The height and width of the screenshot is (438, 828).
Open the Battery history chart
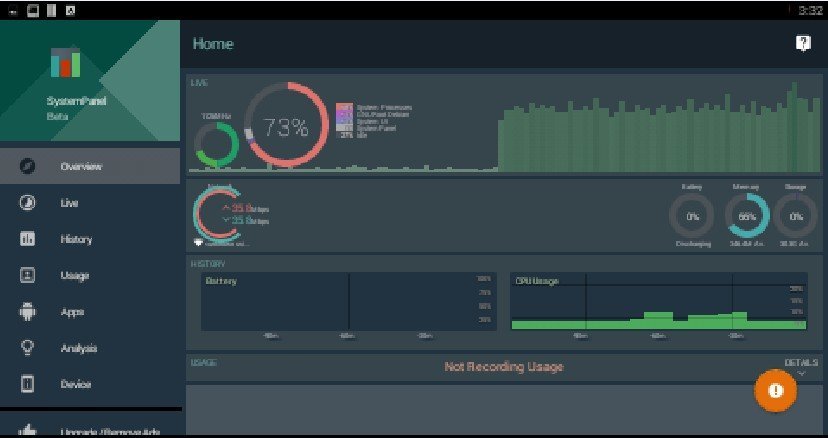coord(340,301)
